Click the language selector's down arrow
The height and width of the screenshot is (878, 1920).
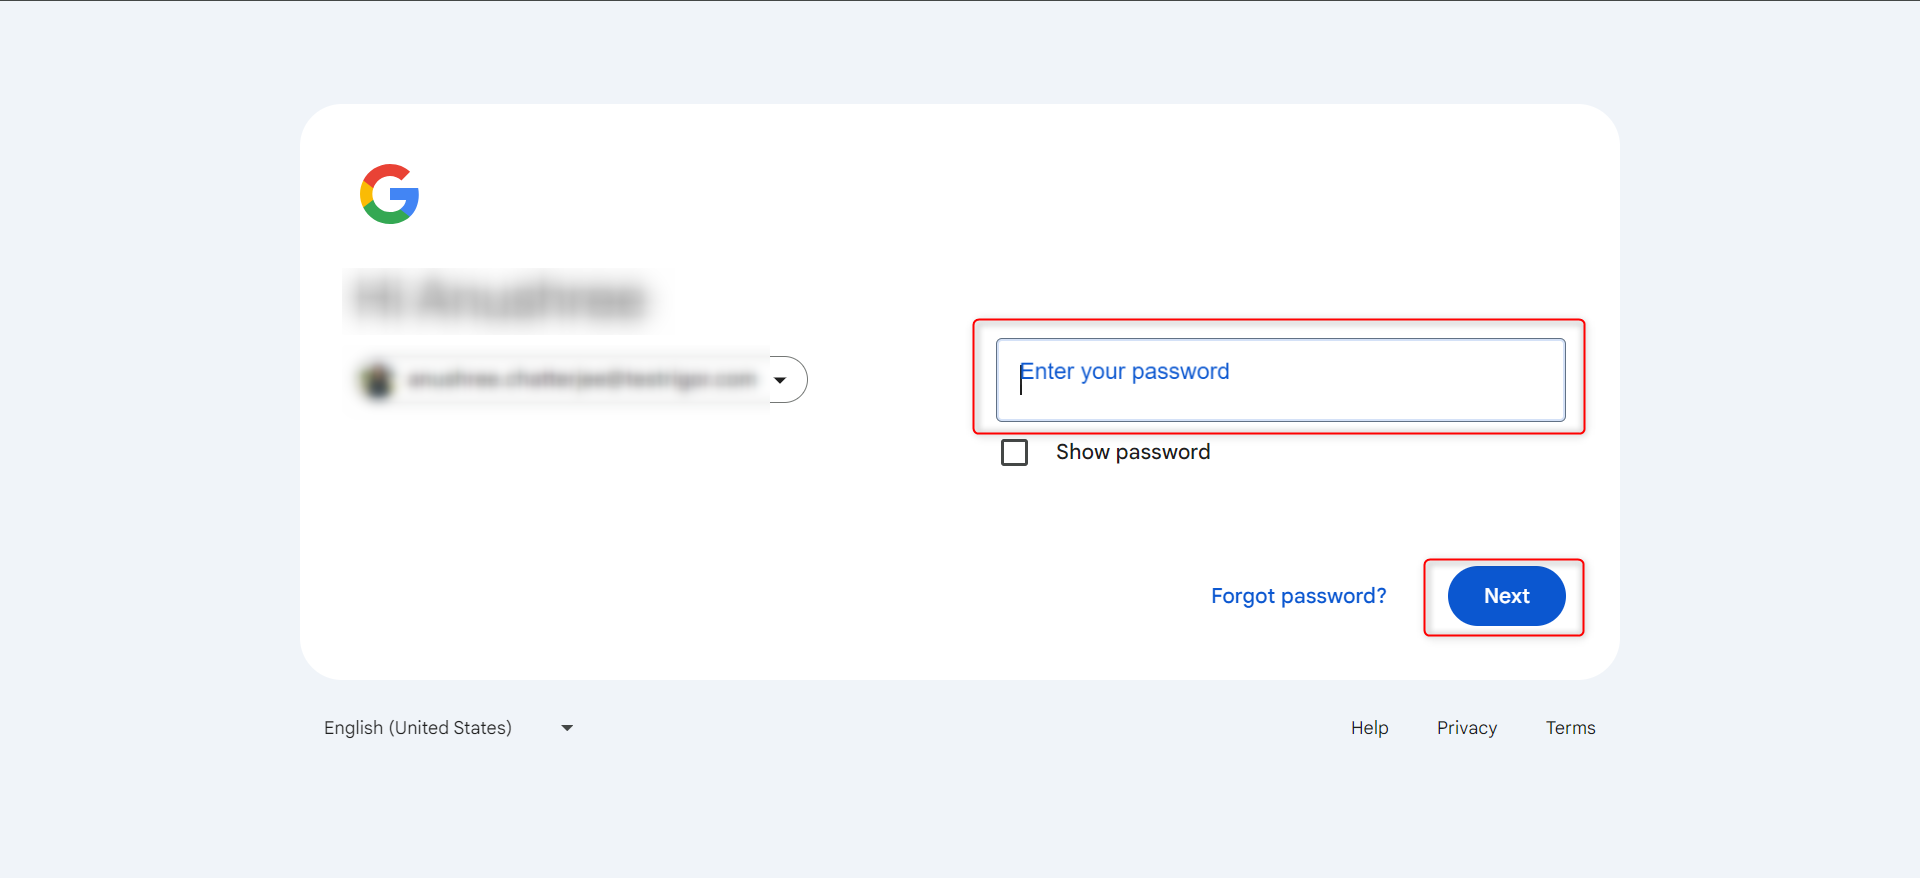click(x=567, y=728)
